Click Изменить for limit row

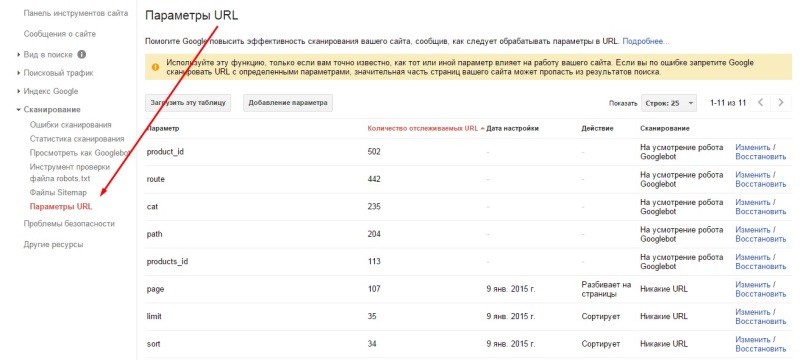click(x=753, y=312)
